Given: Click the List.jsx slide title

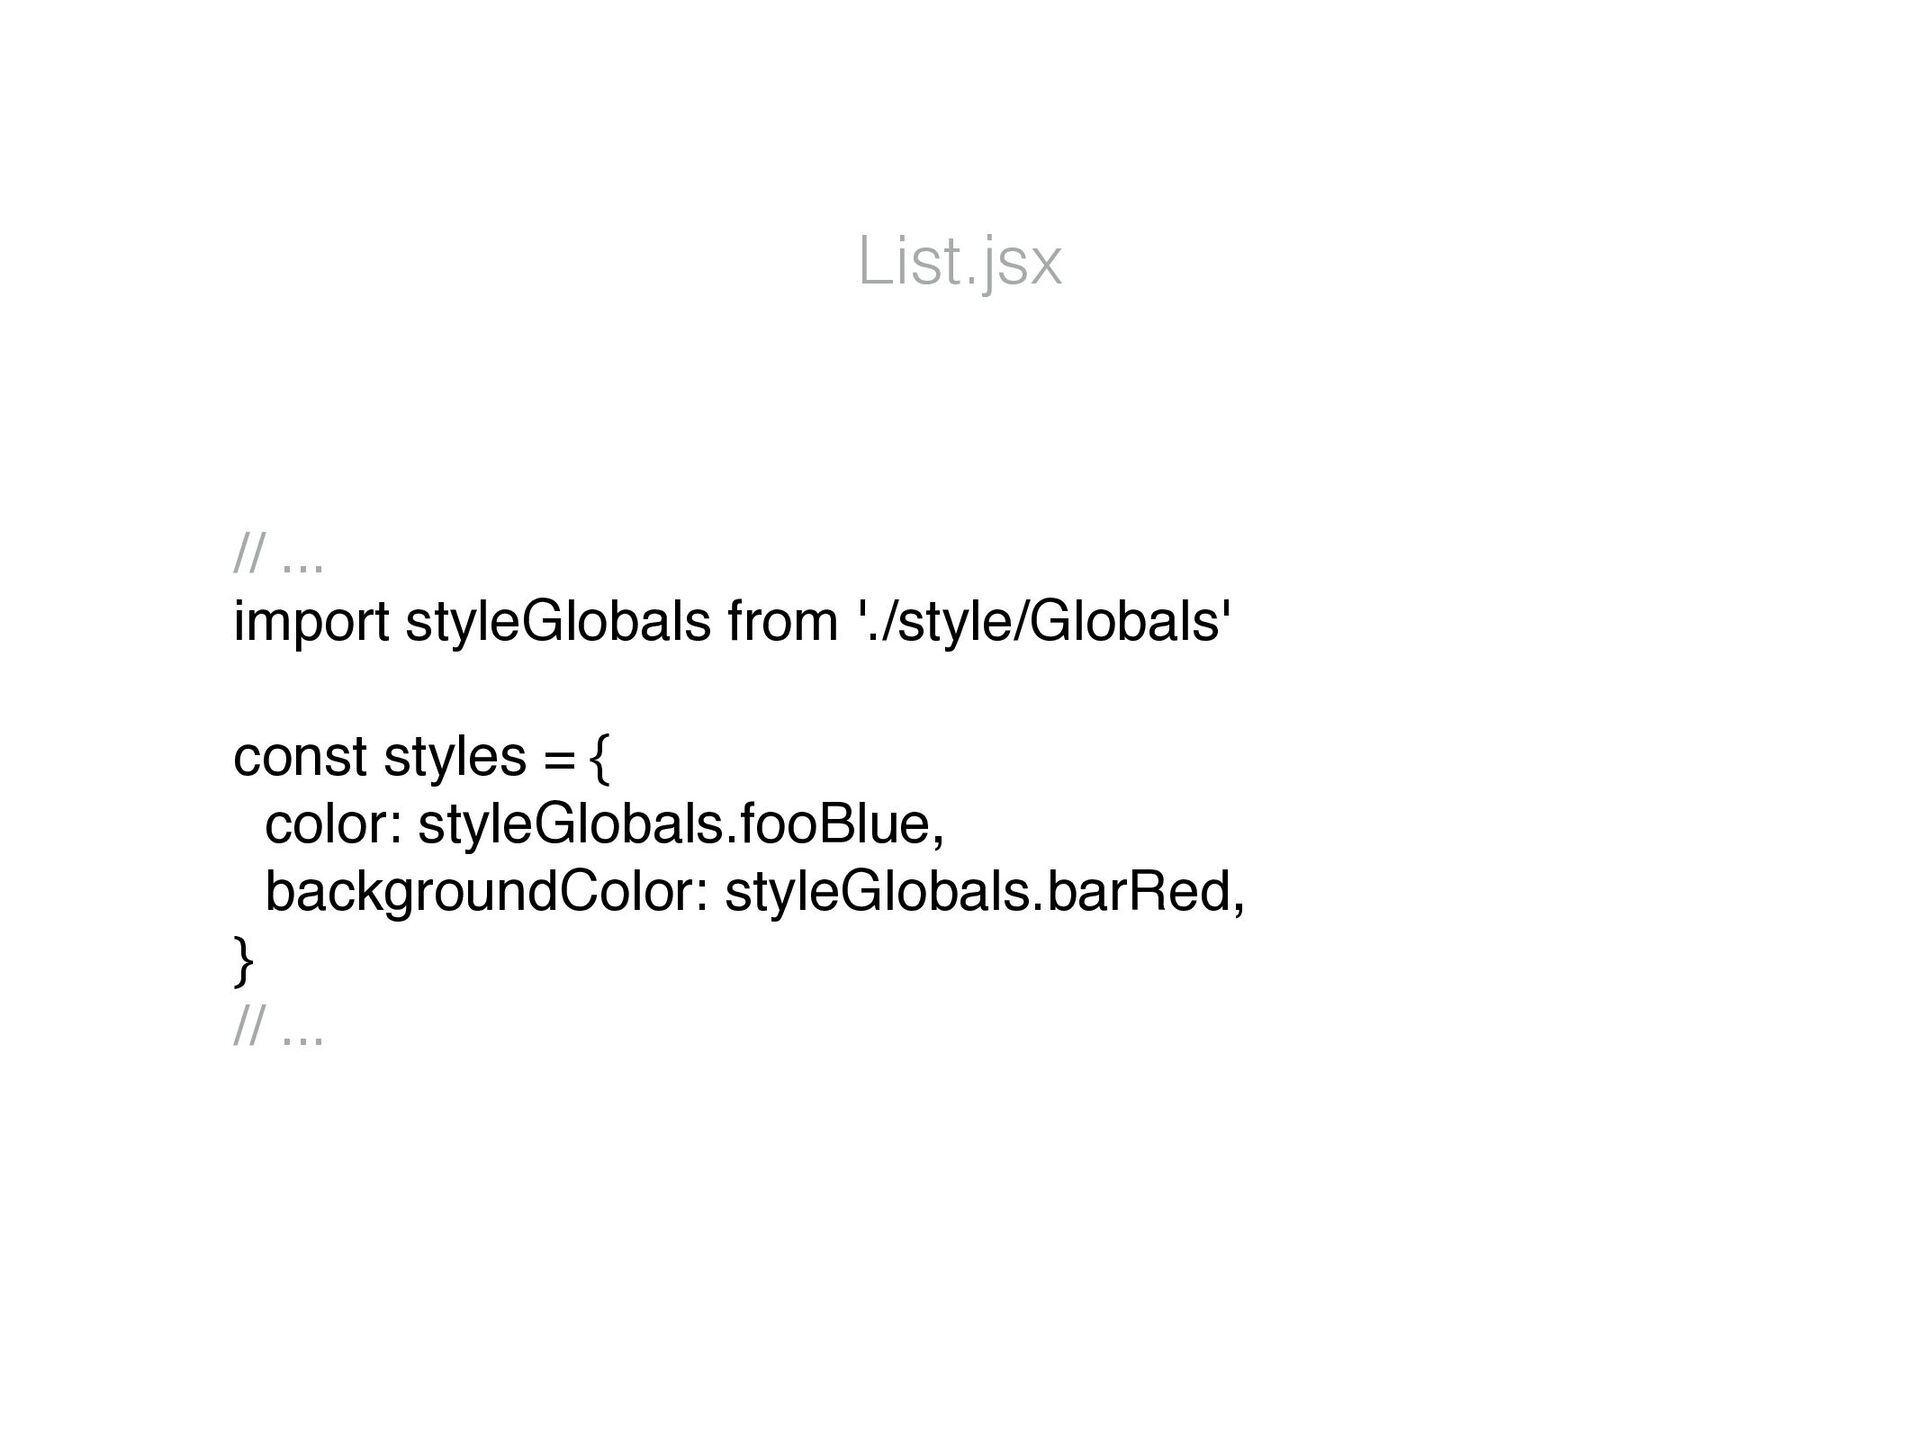Looking at the screenshot, I should pos(960,264).
